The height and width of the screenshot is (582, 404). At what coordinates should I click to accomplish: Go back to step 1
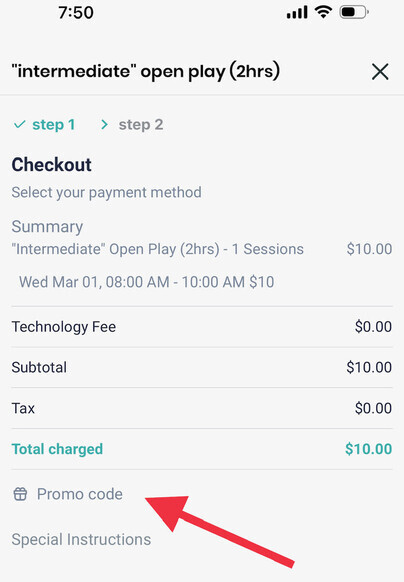pyautogui.click(x=53, y=125)
